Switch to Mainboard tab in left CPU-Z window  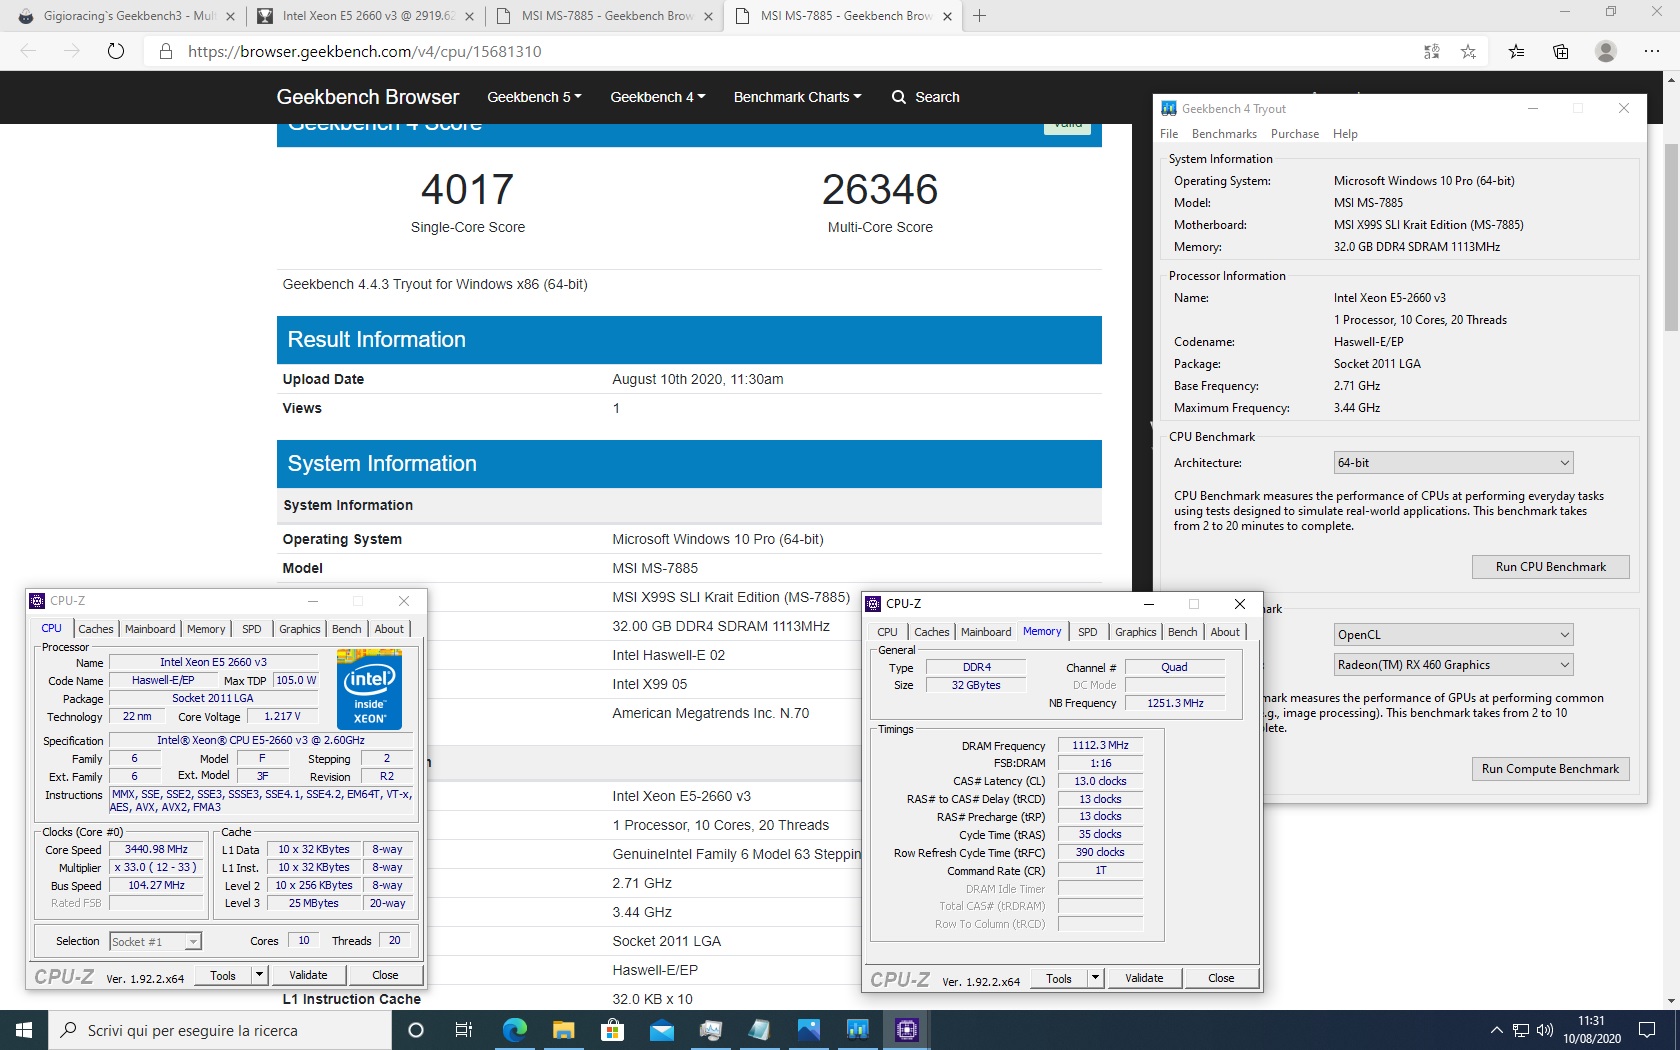coord(150,629)
